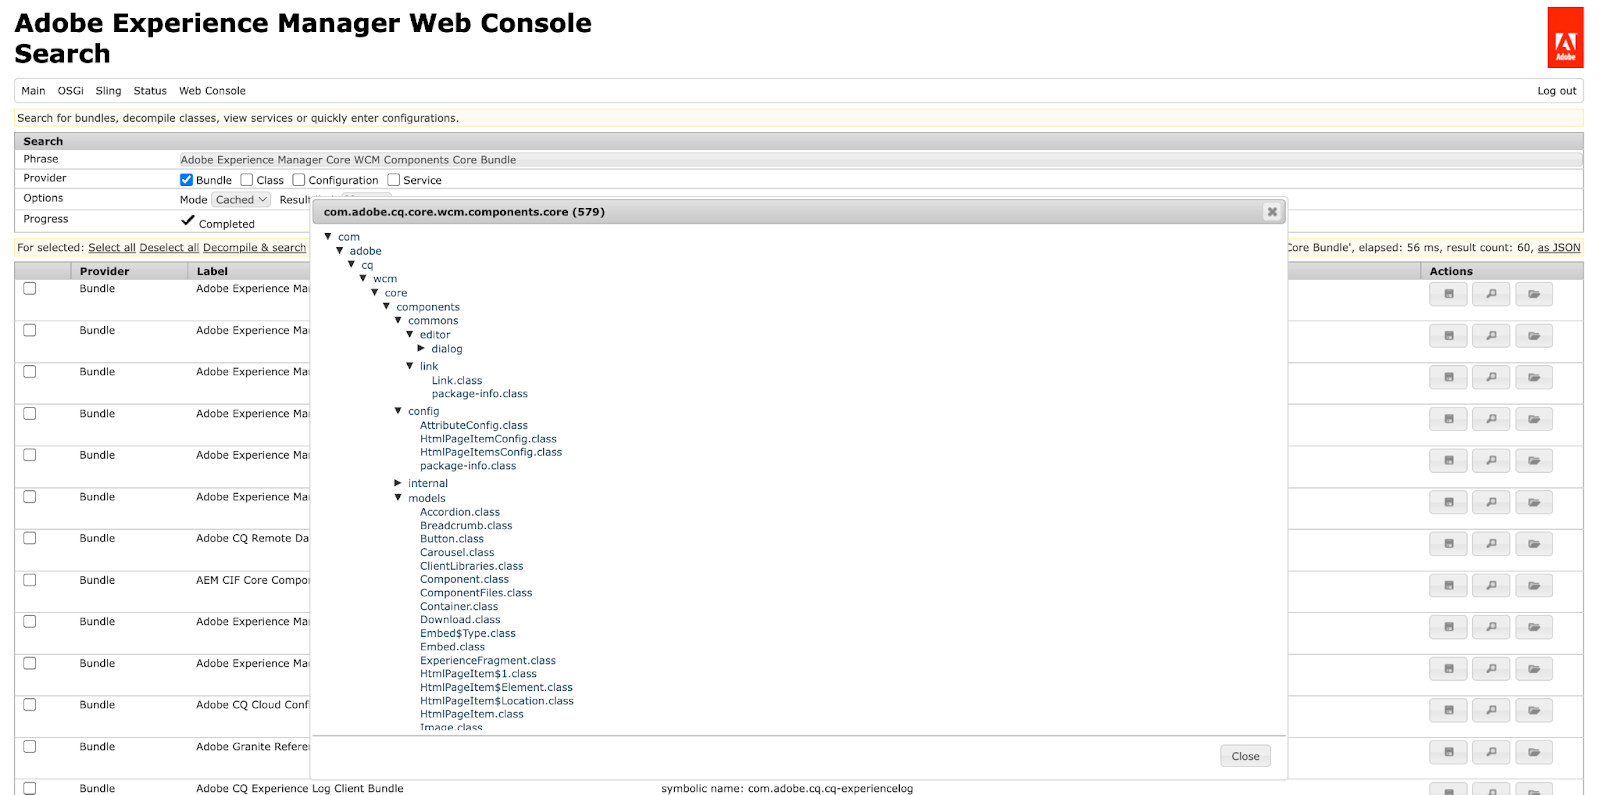Open Link.class in the tree
The width and height of the screenshot is (1600, 795).
coord(457,381)
